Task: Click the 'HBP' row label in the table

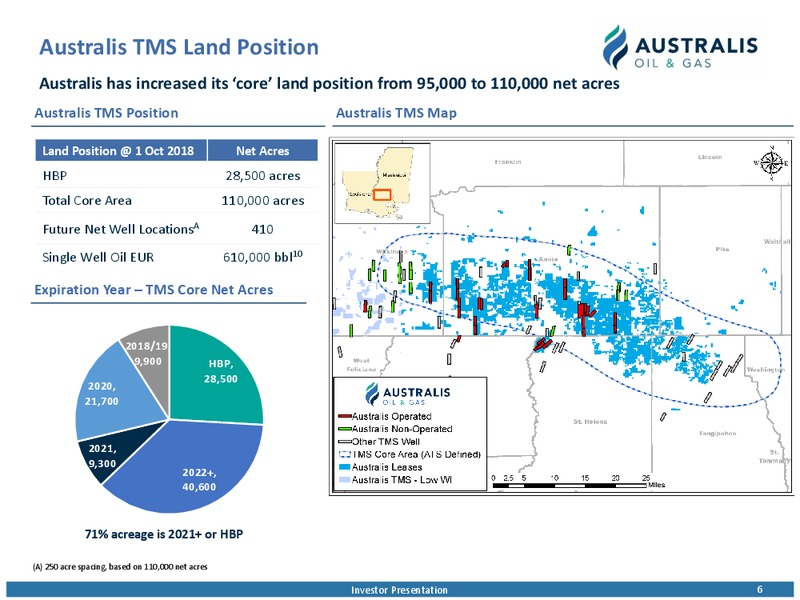Action: 55,176
